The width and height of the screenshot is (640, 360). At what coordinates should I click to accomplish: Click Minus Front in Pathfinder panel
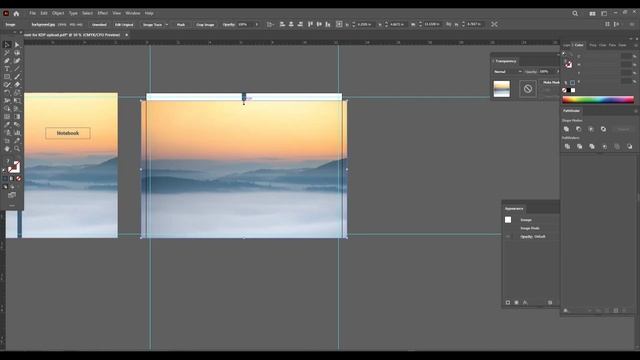click(x=578, y=129)
